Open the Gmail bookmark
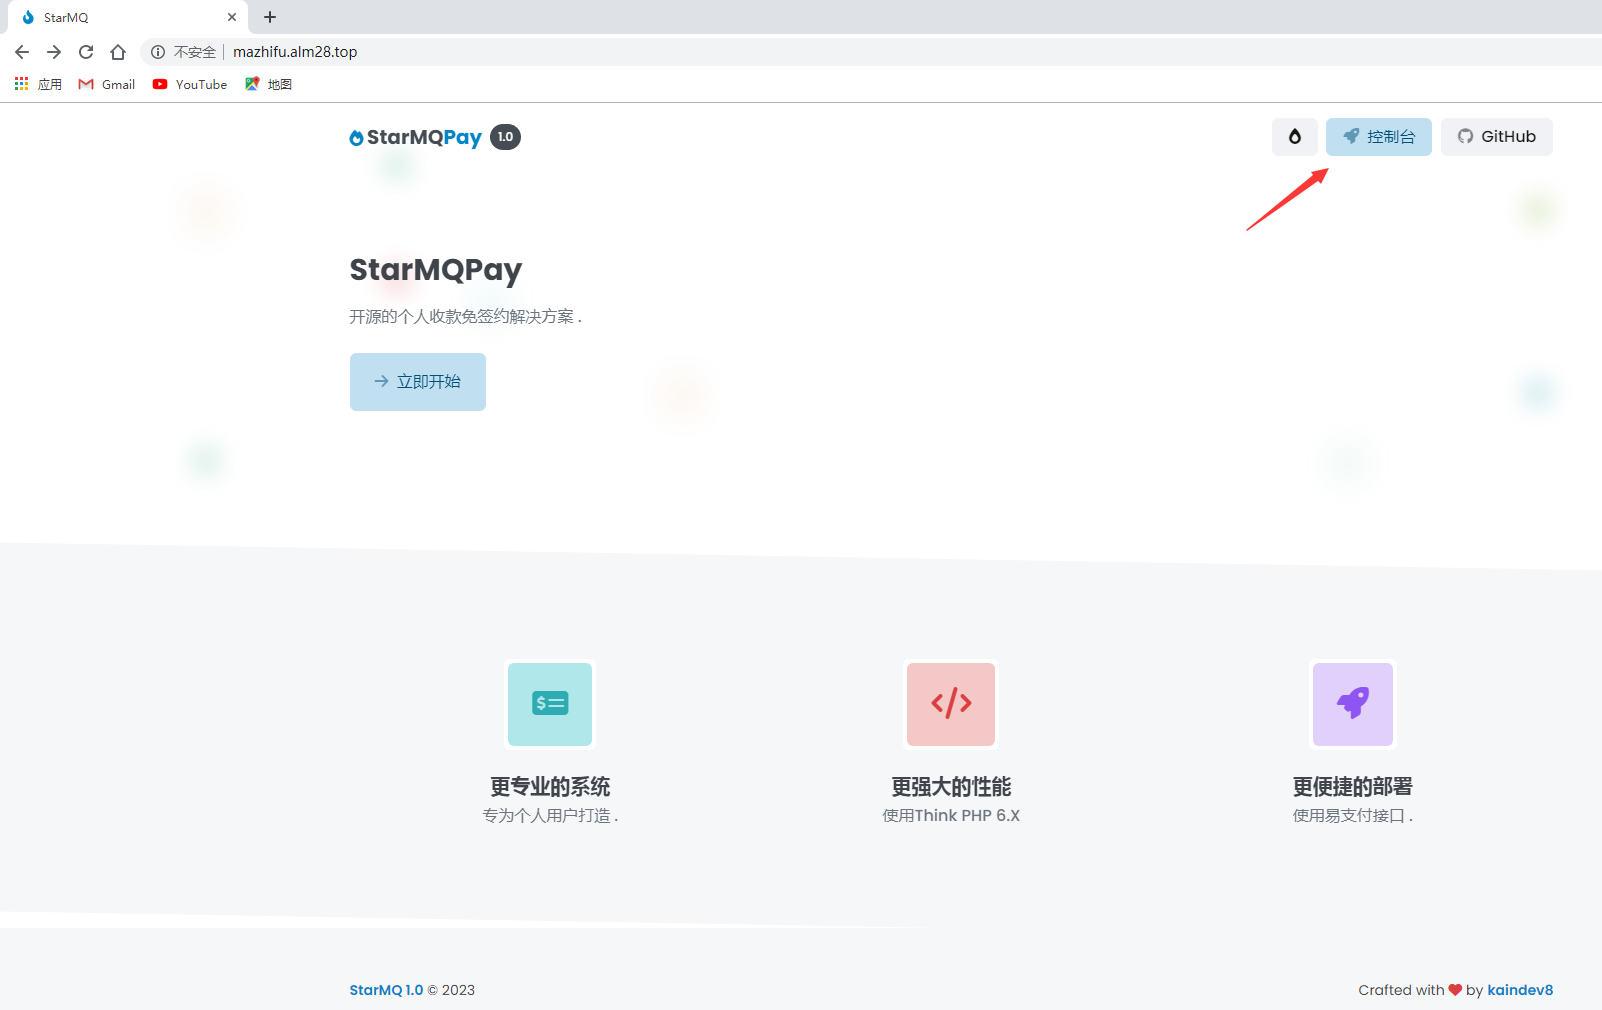Screen dimensions: 1602x1010 click(107, 85)
